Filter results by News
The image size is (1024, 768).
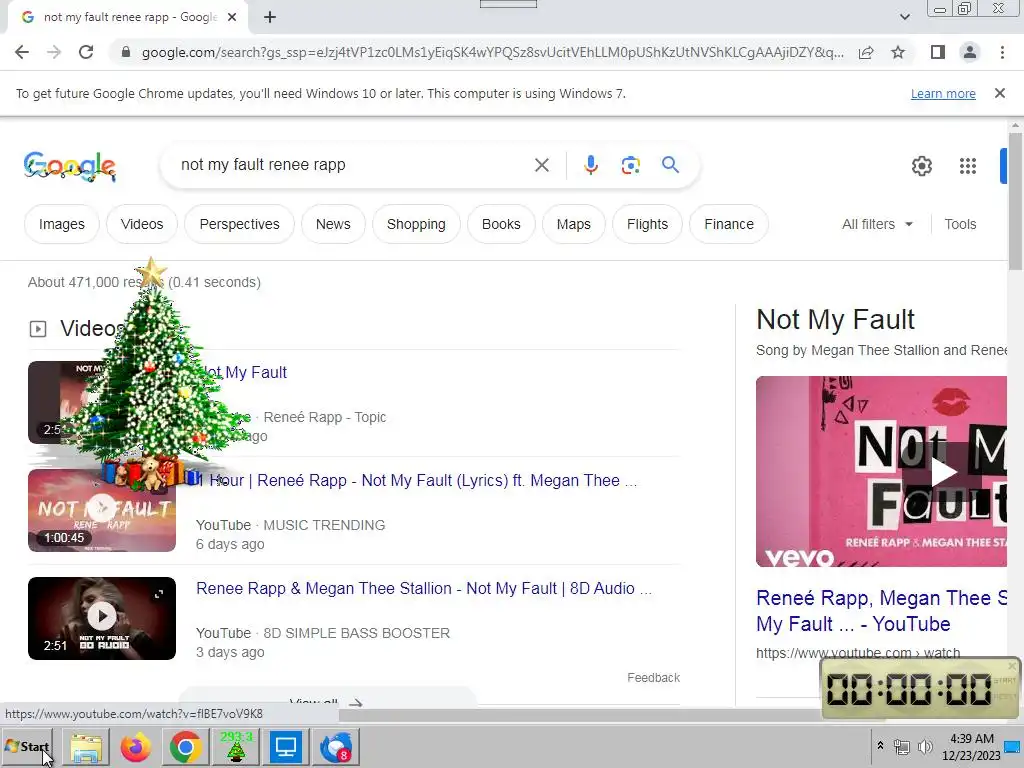(333, 224)
